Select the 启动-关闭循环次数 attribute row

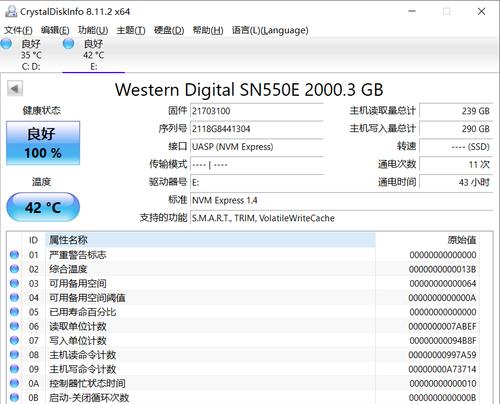(x=243, y=398)
